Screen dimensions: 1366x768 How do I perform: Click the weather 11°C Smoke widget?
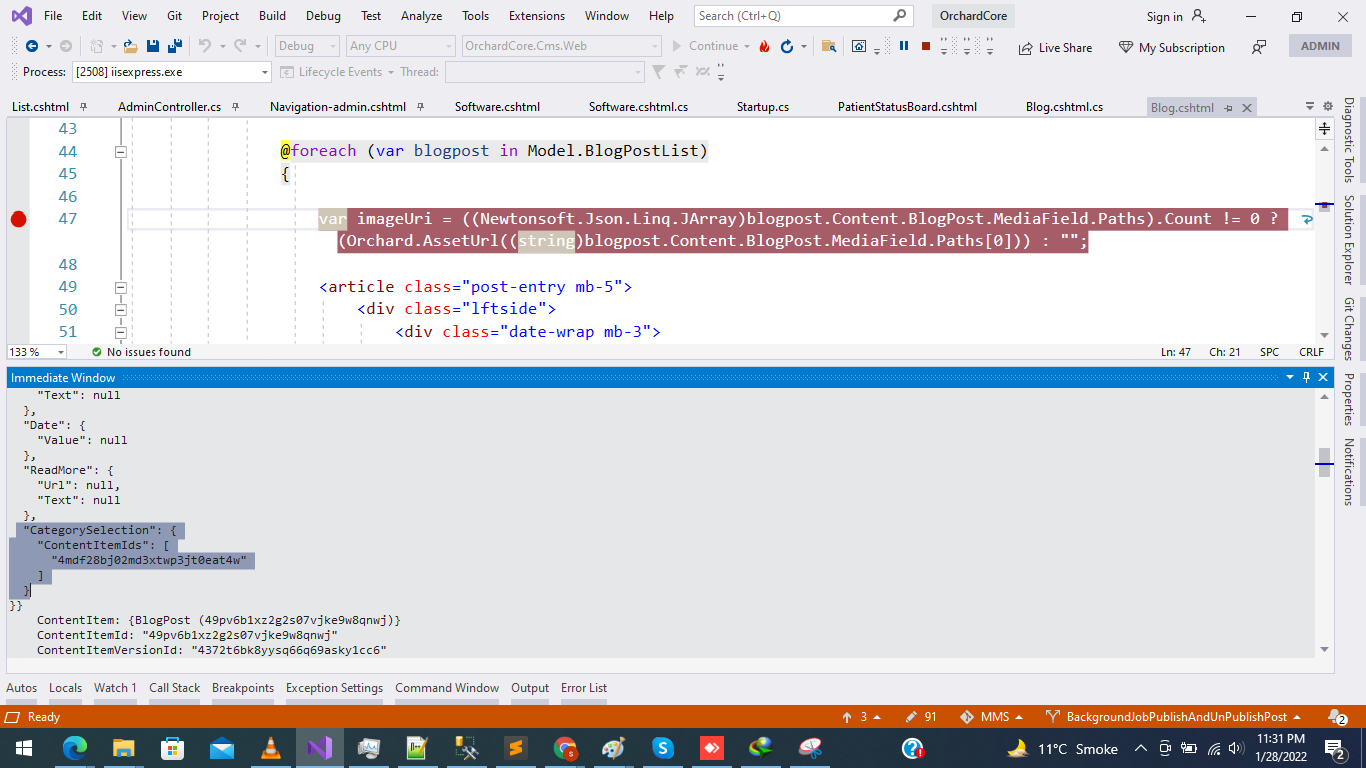pos(1063,748)
